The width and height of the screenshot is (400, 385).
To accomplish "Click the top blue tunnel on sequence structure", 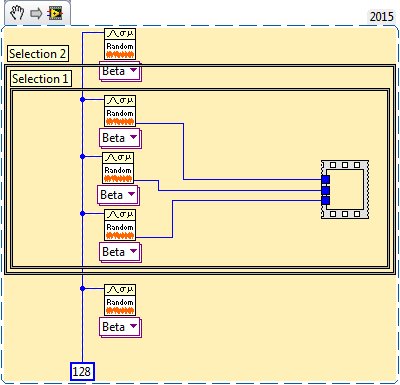I will (x=326, y=180).
